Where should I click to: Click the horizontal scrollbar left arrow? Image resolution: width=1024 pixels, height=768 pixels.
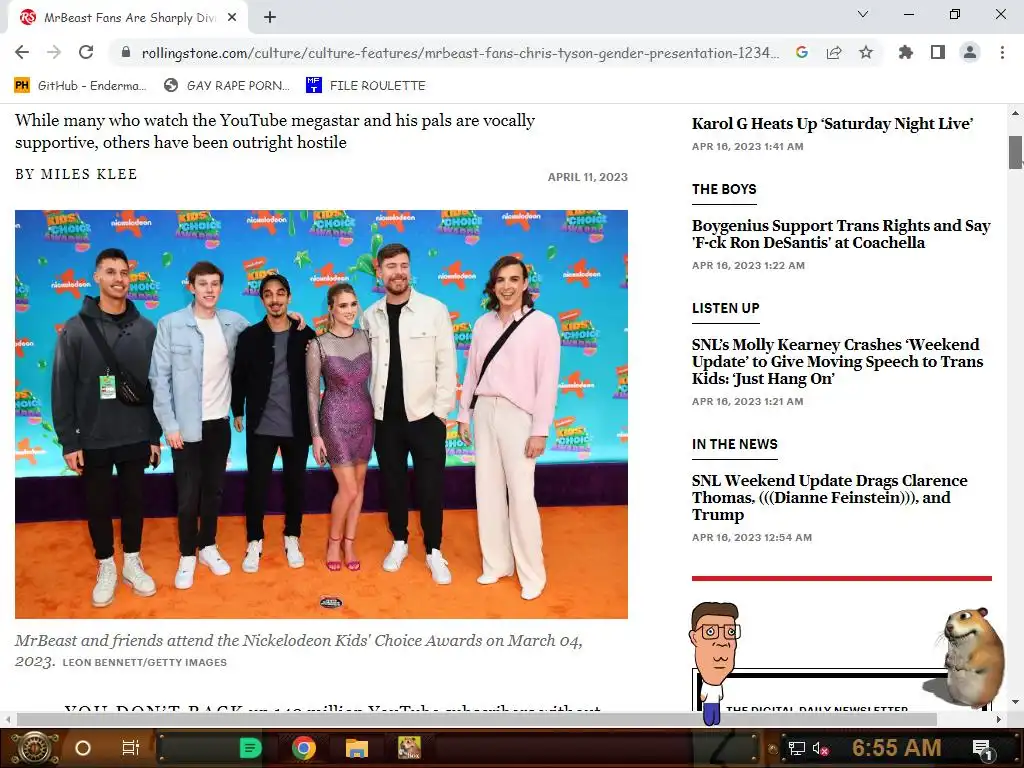coord(8,719)
